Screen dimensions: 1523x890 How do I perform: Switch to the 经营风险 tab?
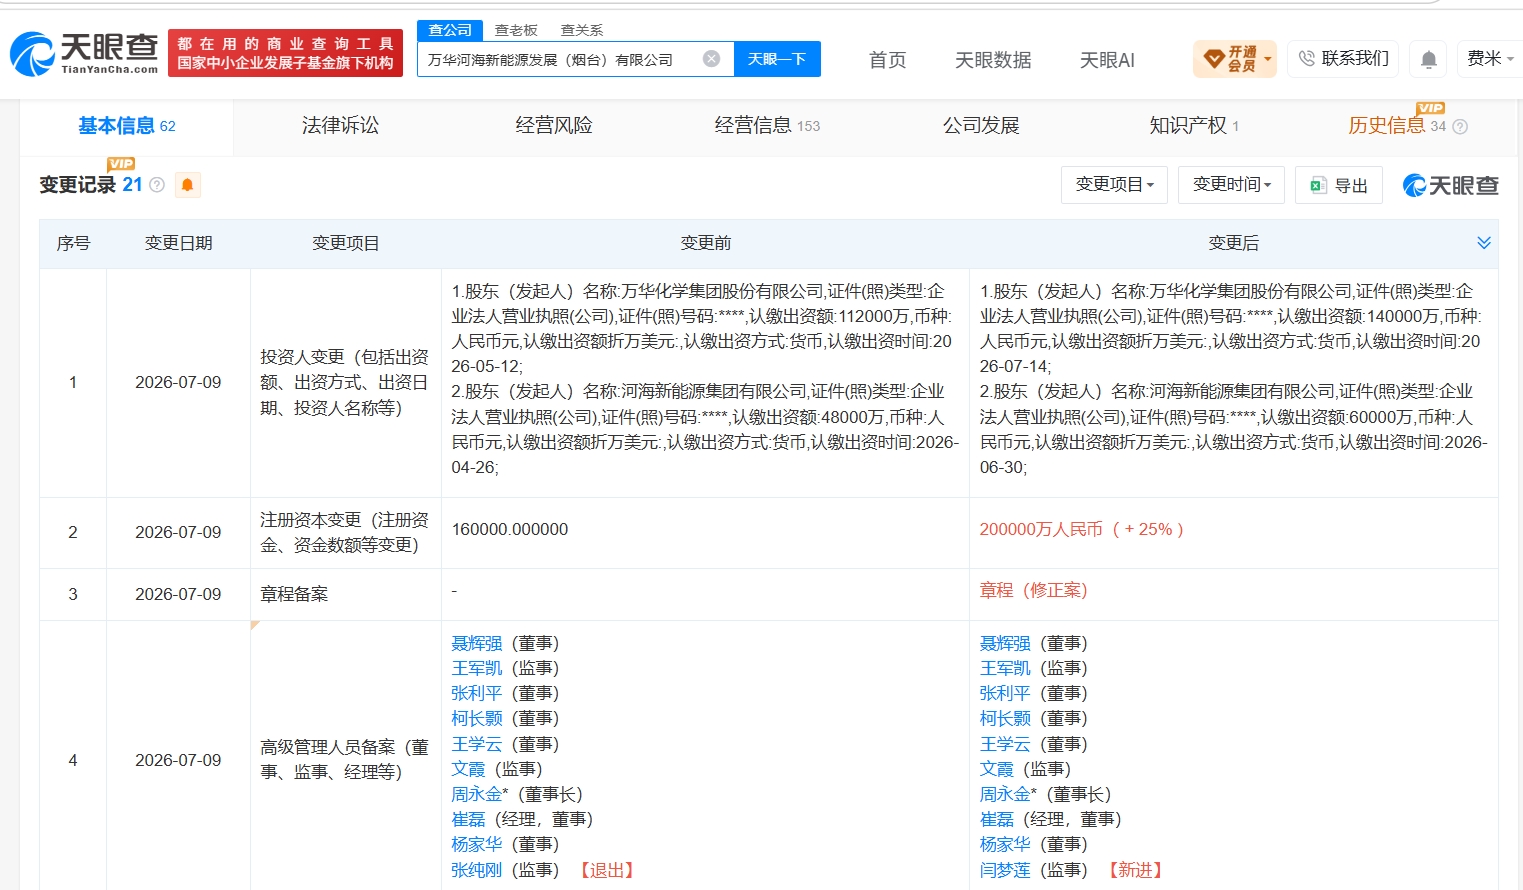pyautogui.click(x=554, y=126)
